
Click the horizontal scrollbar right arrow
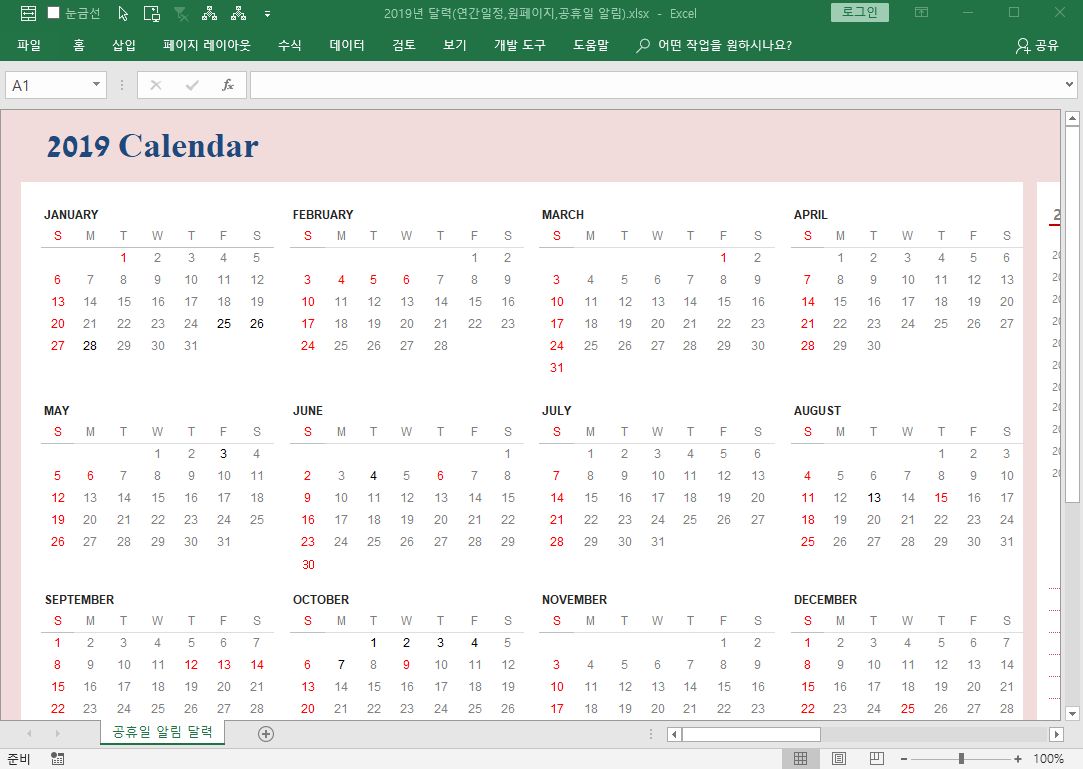pyautogui.click(x=1055, y=734)
